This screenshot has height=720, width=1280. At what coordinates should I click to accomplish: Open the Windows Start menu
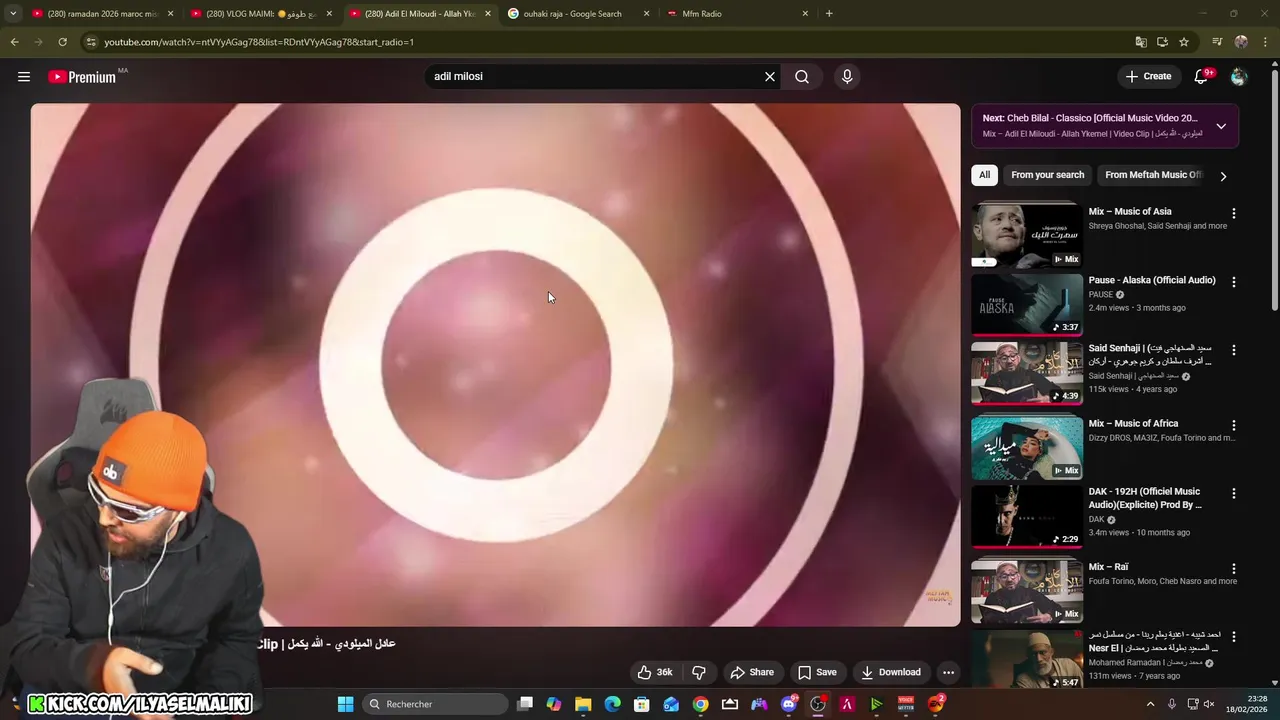(x=345, y=704)
